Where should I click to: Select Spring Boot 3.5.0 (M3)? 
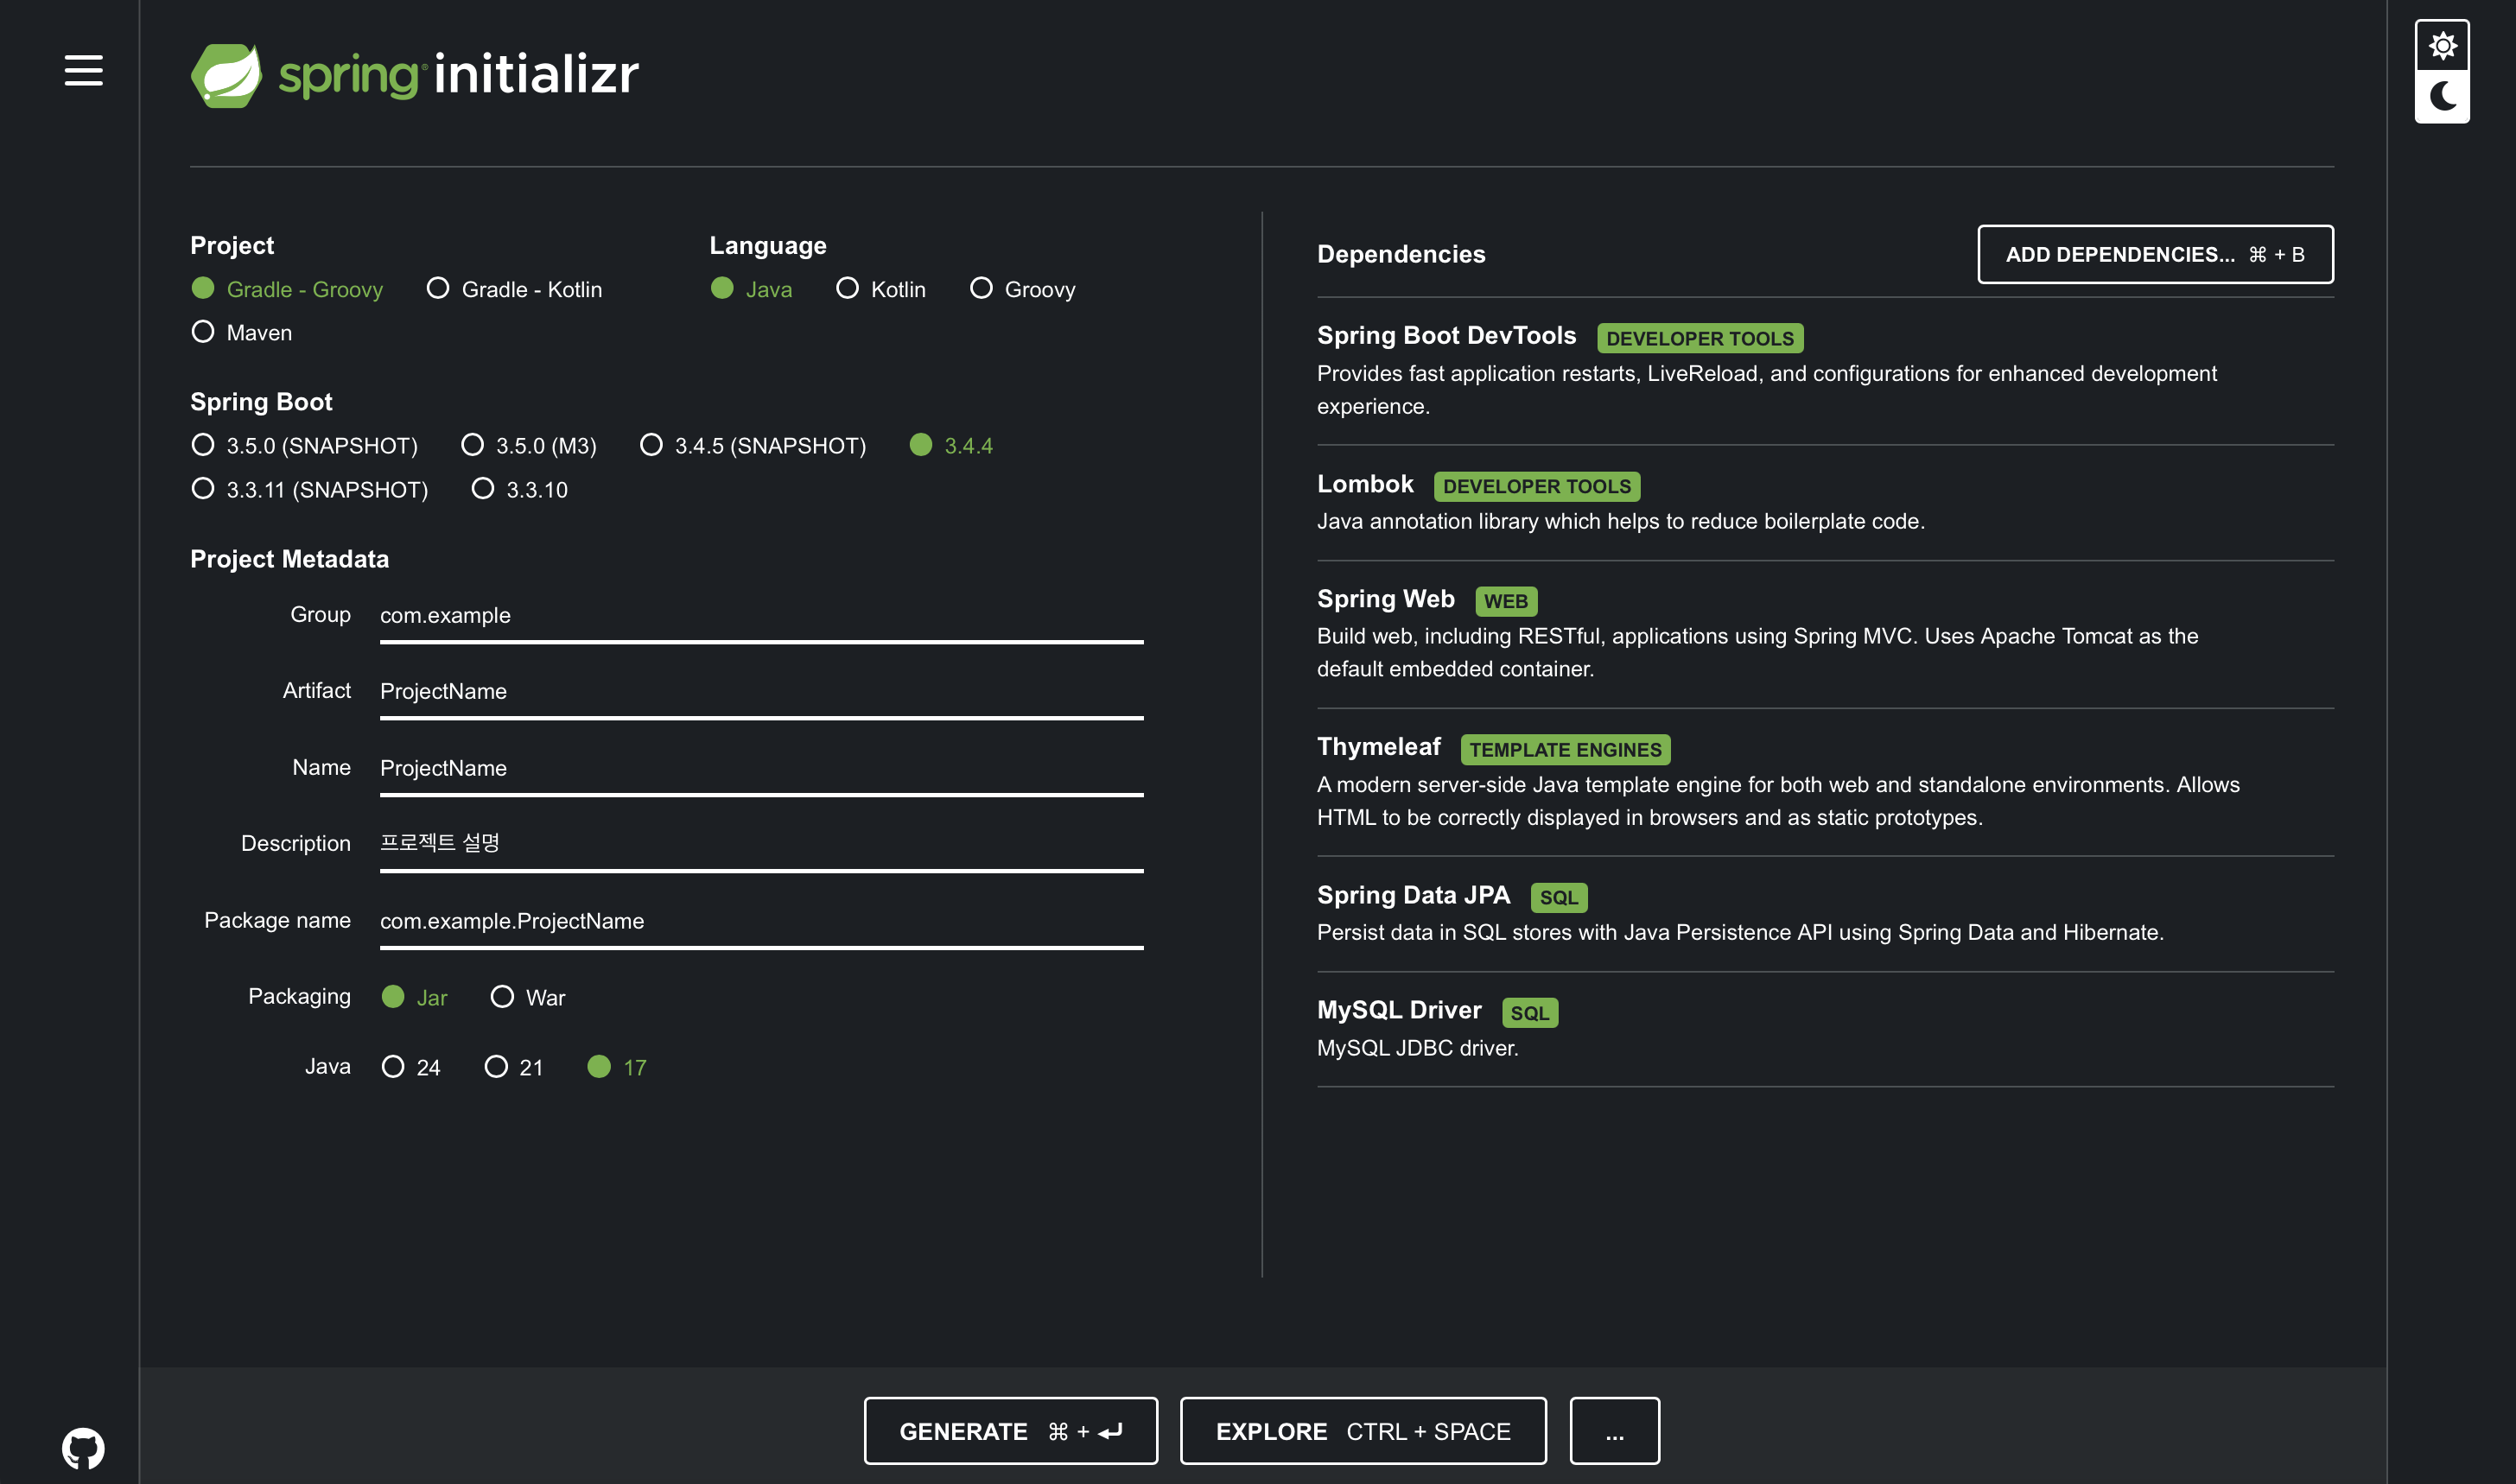(529, 445)
